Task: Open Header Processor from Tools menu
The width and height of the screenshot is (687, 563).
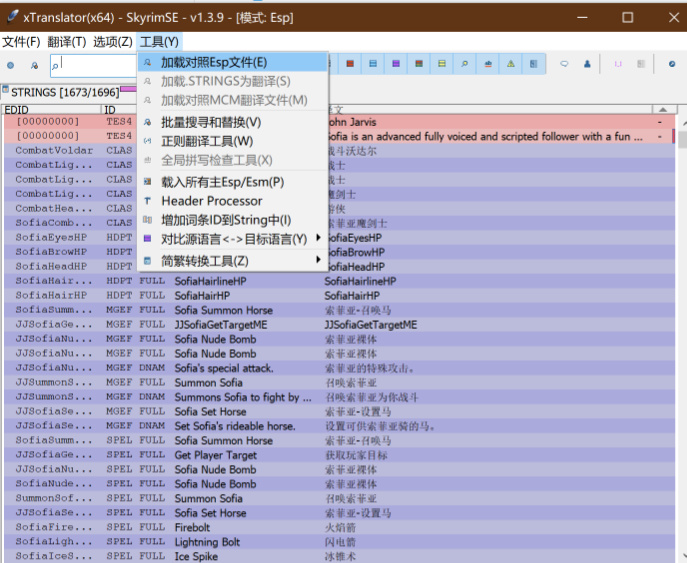Action: point(233,201)
